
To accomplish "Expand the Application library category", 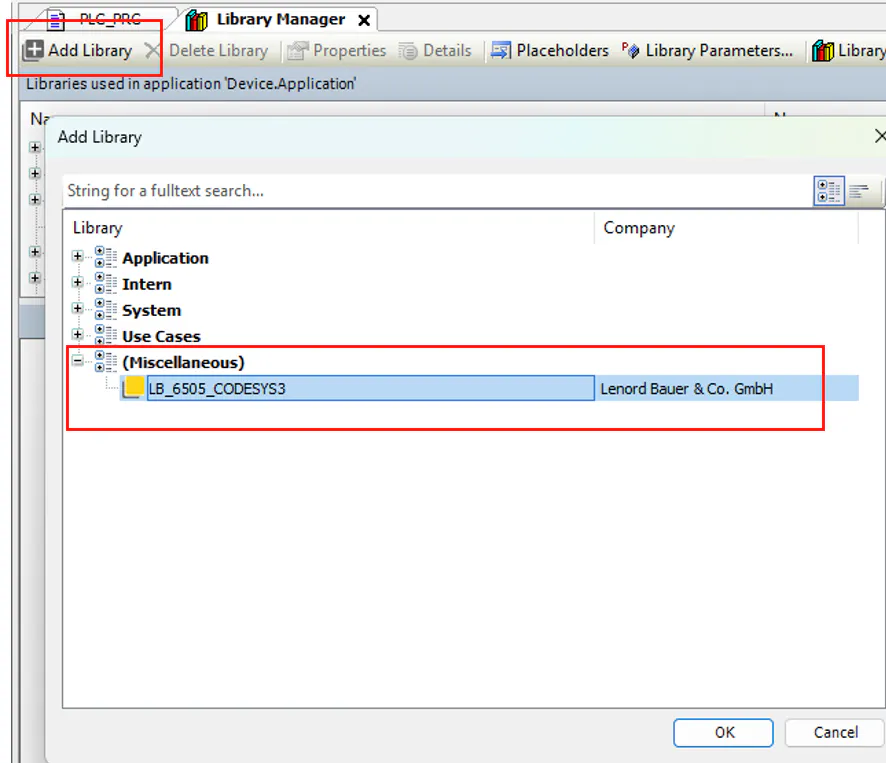I will coord(78,257).
